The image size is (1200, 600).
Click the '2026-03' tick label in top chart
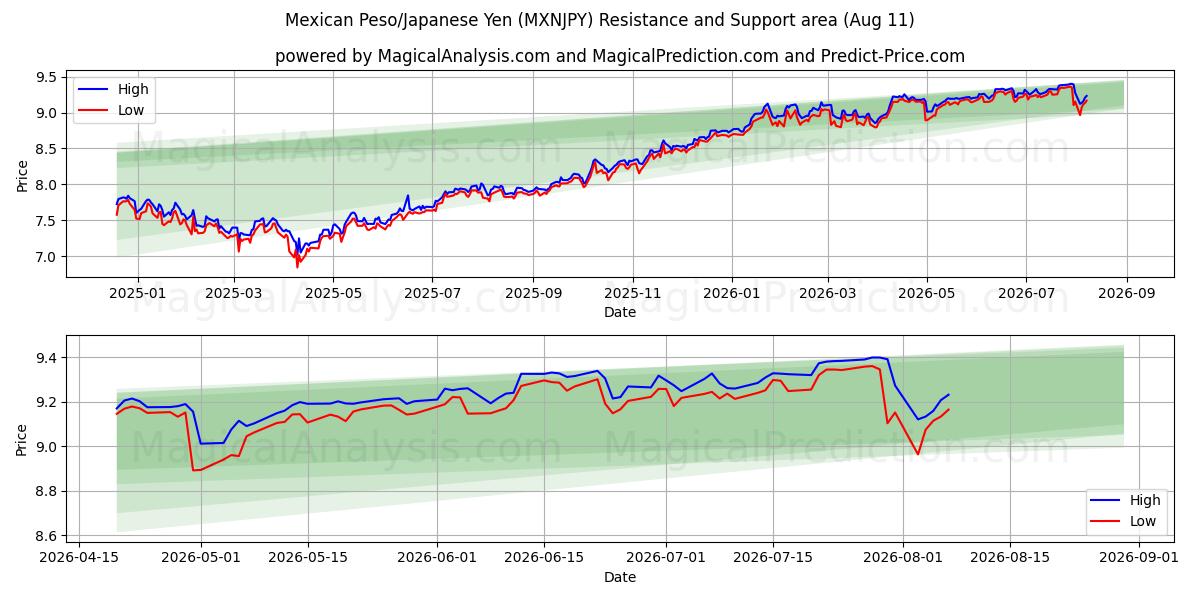[828, 294]
